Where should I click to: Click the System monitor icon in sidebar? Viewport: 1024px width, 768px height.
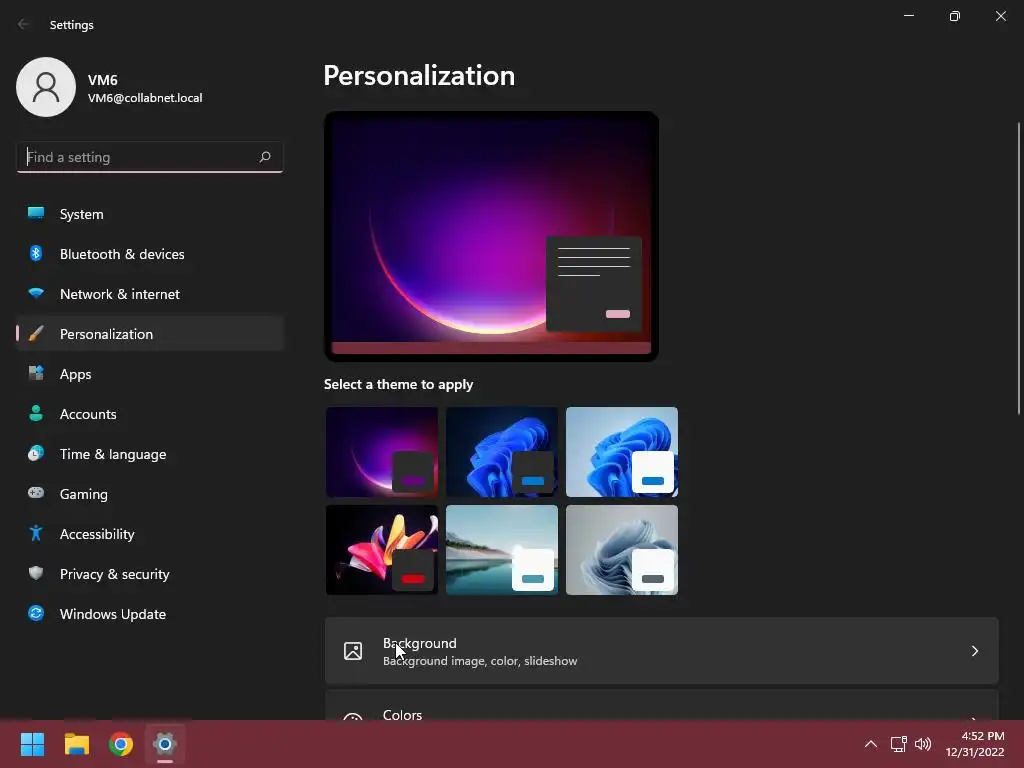point(36,213)
